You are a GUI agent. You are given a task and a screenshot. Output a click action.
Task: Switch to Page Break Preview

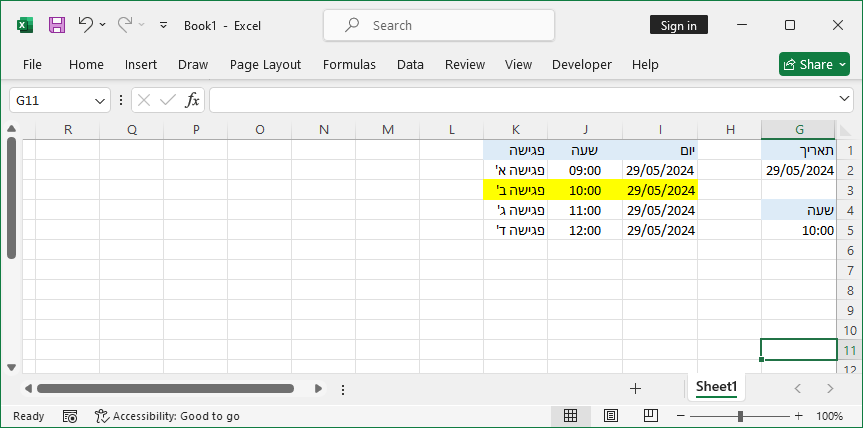coord(650,416)
